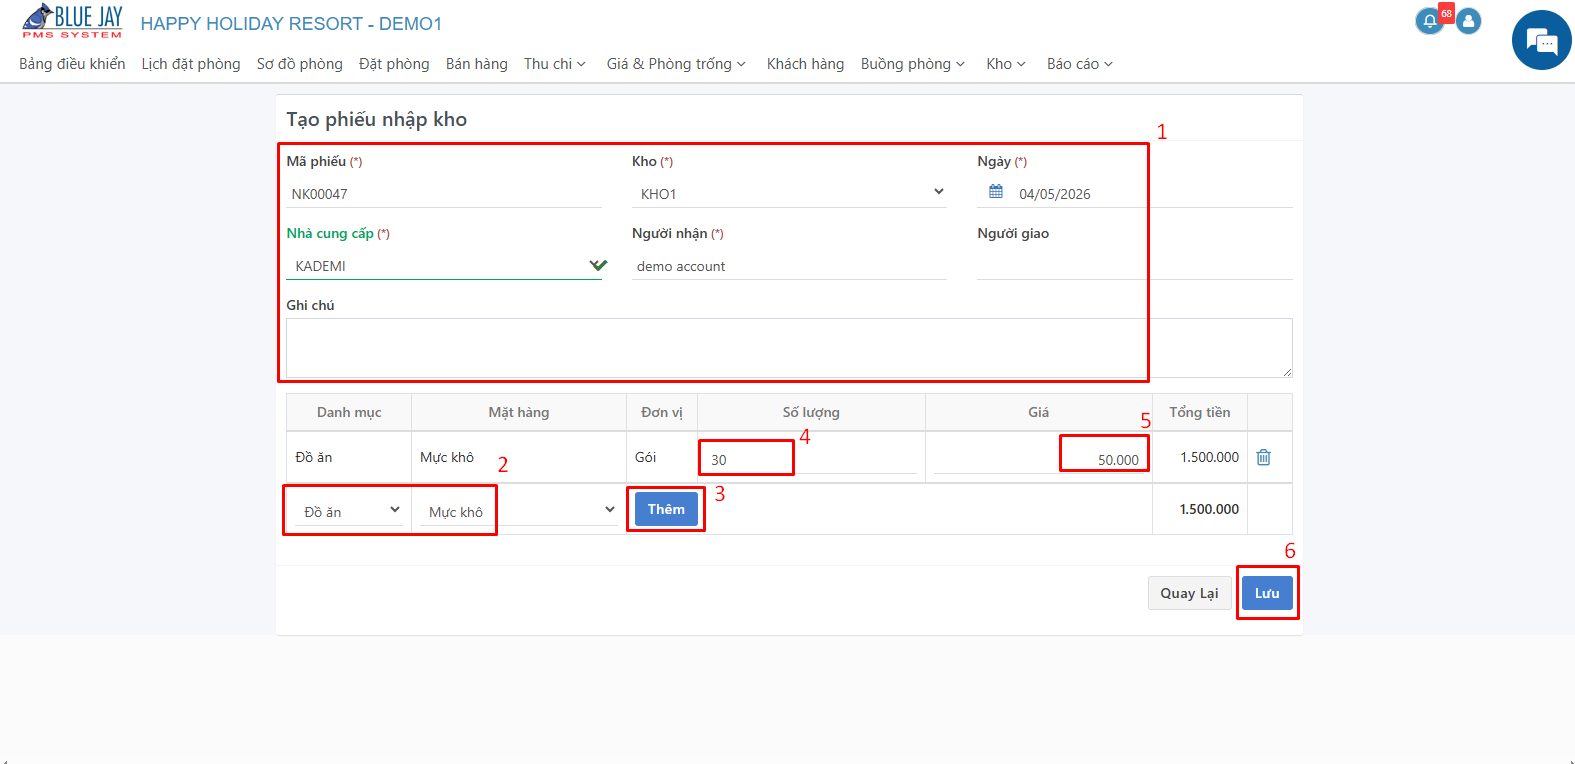Open the notification bell with 68 badge
The width and height of the screenshot is (1575, 764).
pyautogui.click(x=1430, y=21)
